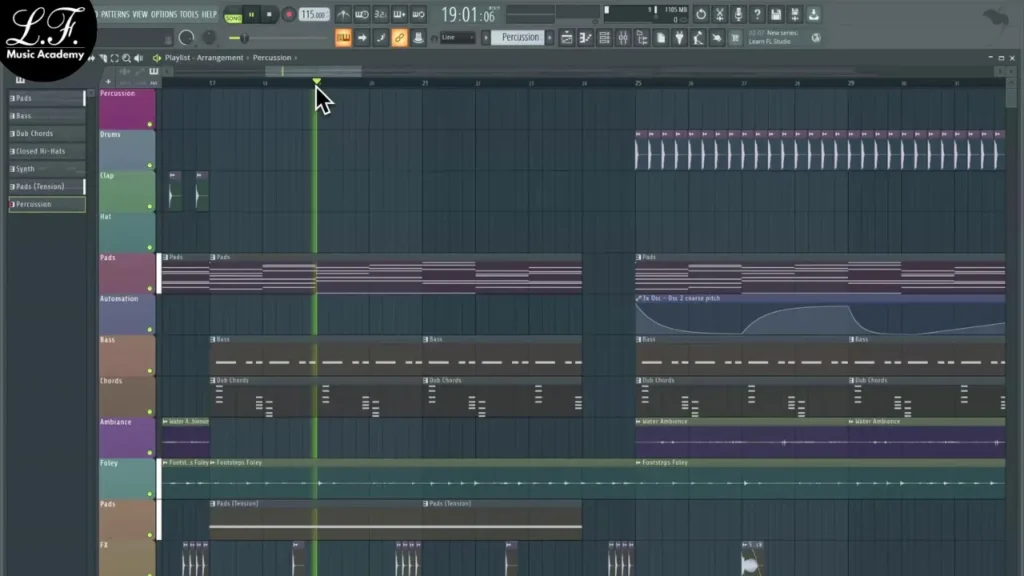
Task: Click the undo arrow icon
Action: [x=701, y=15]
